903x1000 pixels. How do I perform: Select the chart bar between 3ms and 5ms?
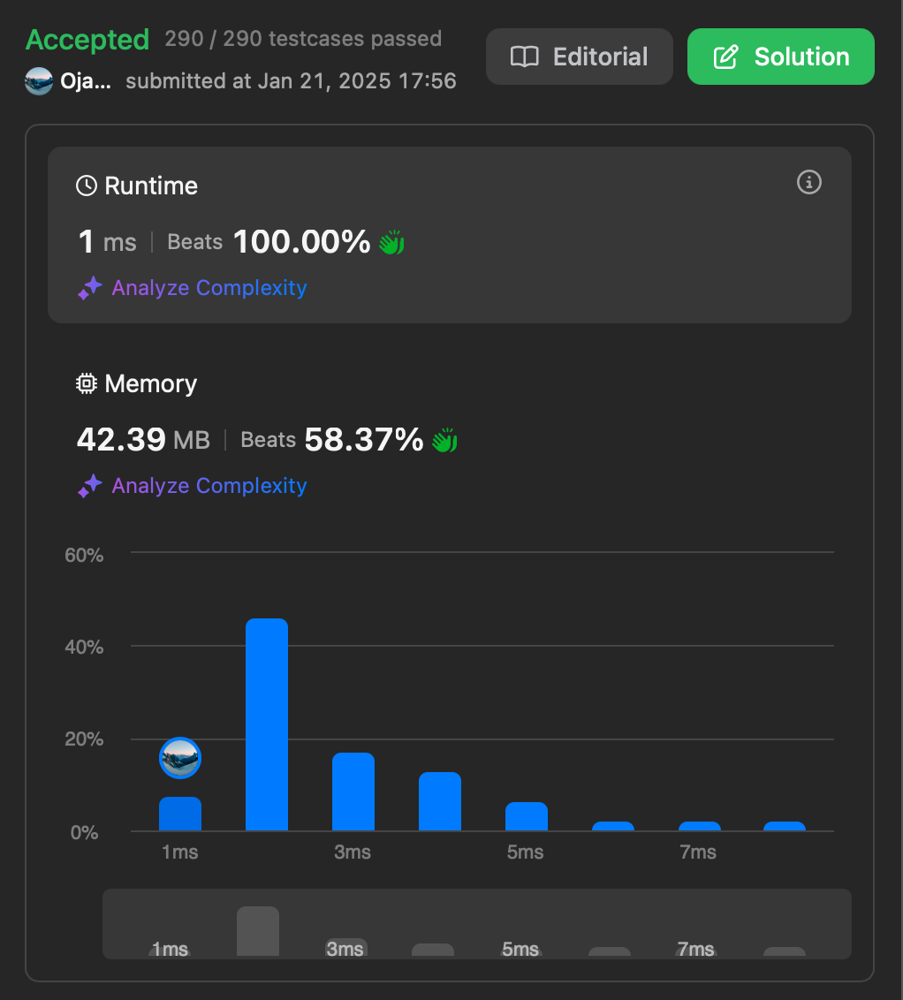(x=440, y=801)
